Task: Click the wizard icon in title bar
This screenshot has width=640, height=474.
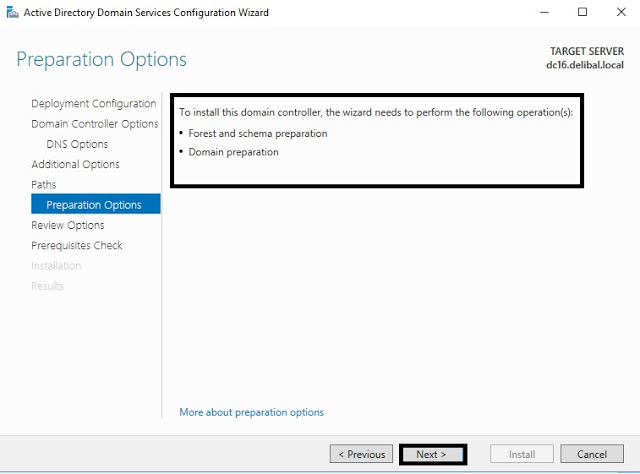Action: [12, 12]
